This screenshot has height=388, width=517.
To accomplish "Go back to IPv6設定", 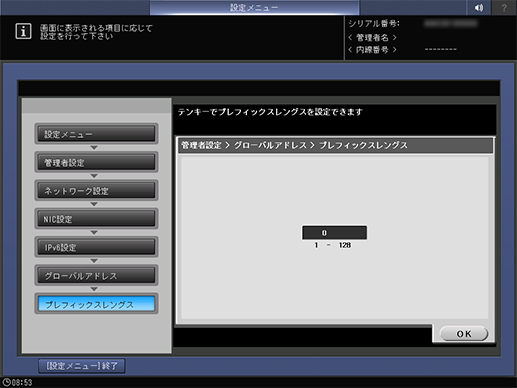I will [x=96, y=247].
